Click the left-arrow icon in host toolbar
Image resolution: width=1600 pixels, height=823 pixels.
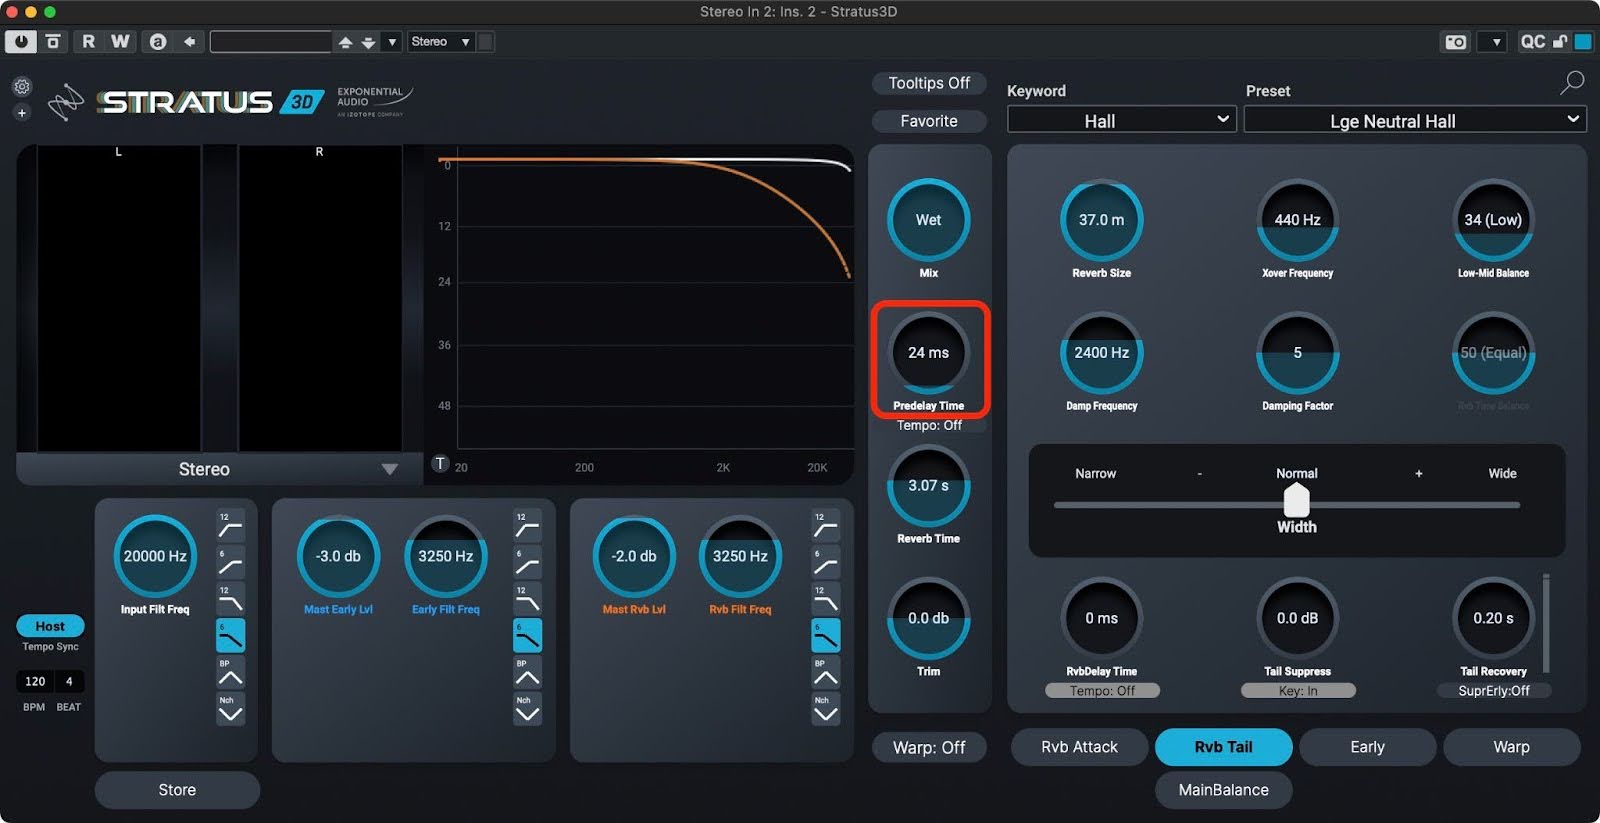tap(189, 42)
